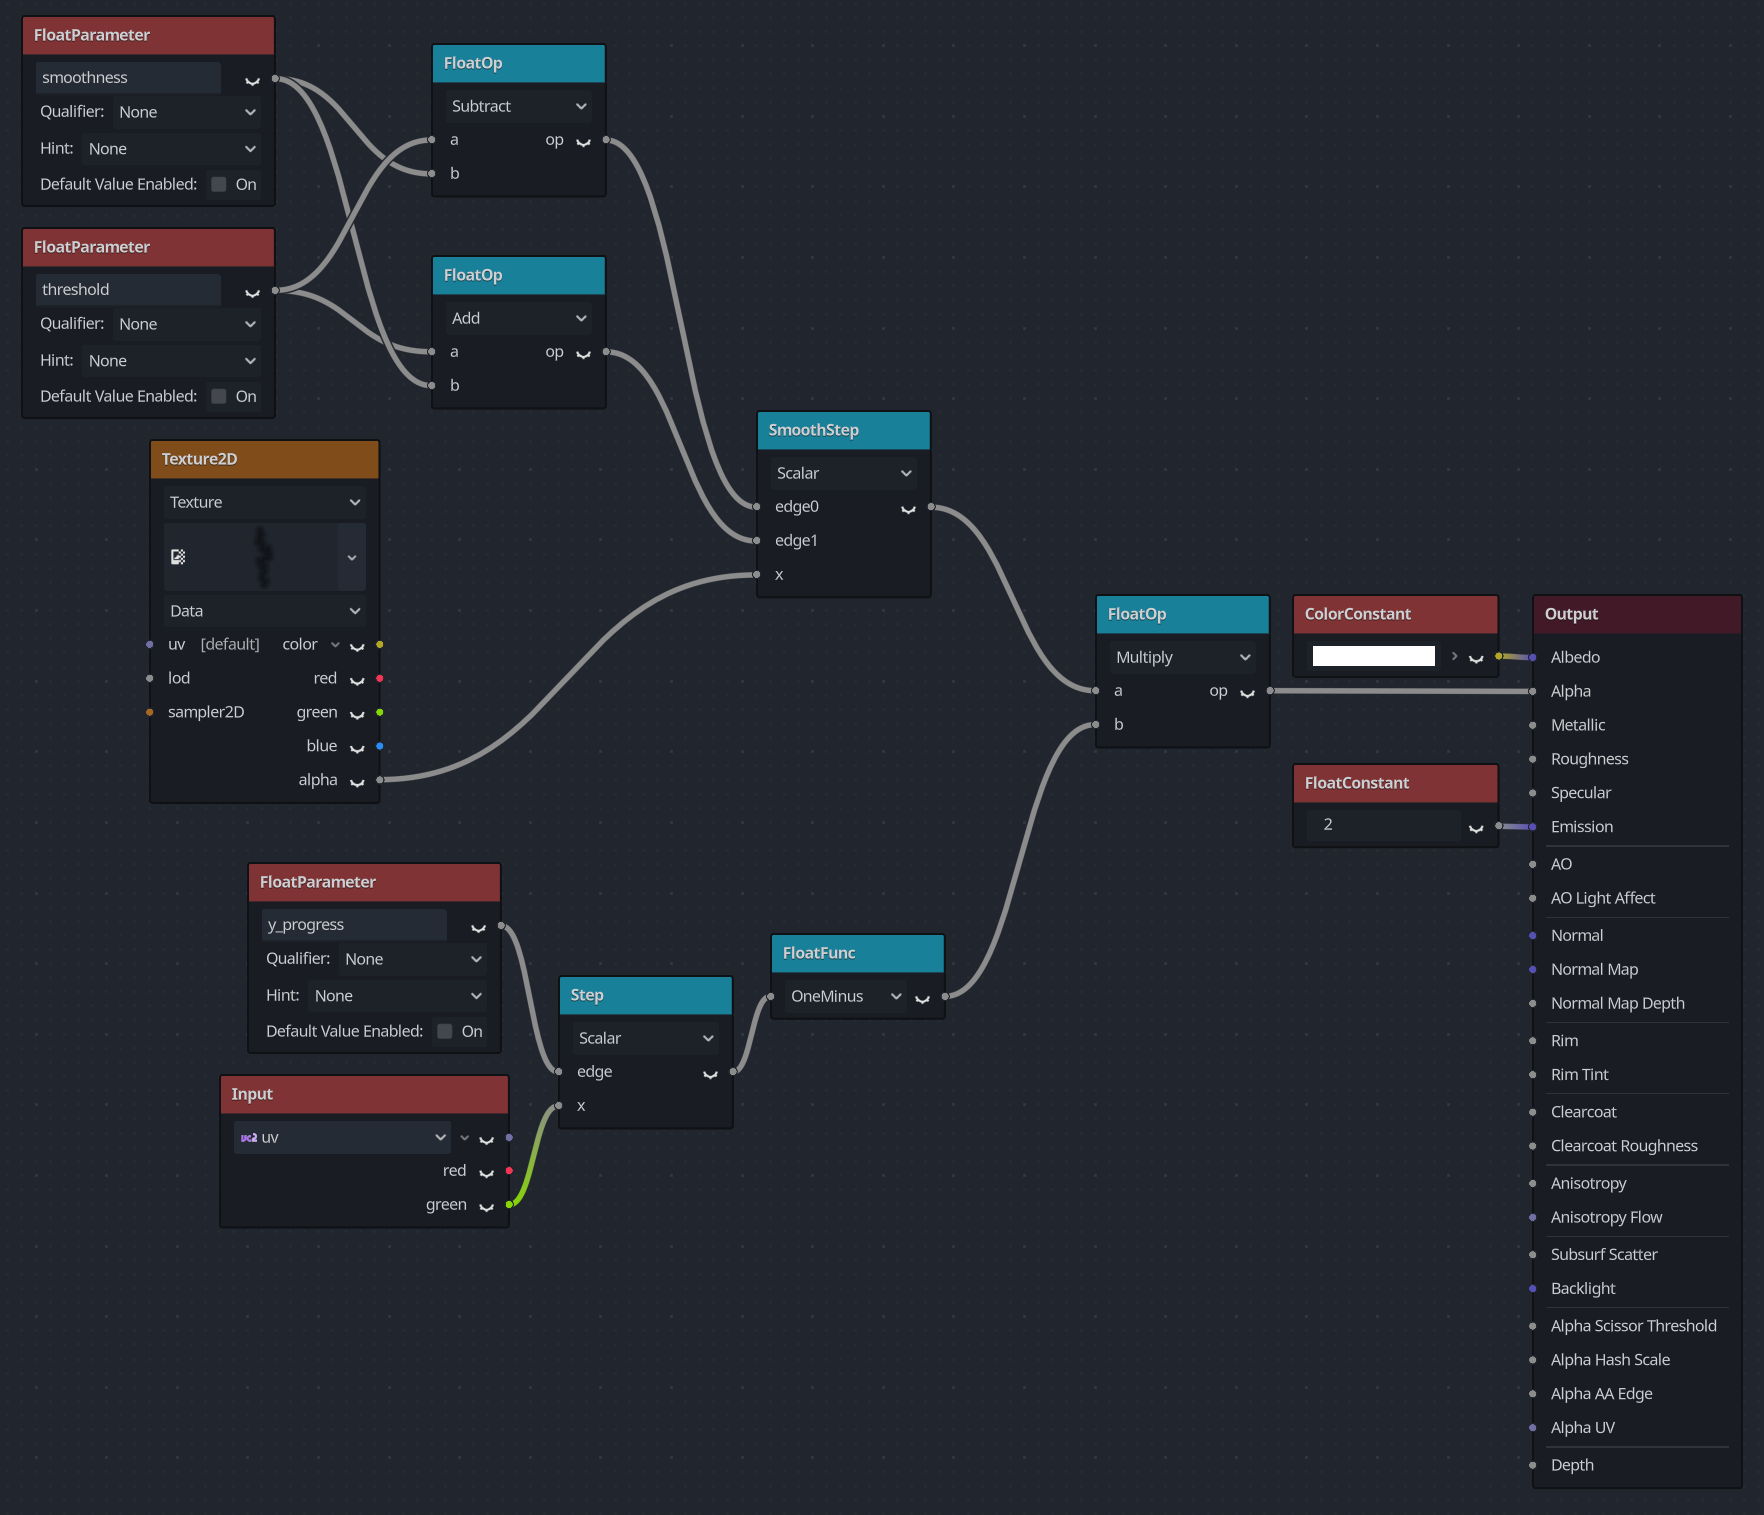The width and height of the screenshot is (1764, 1515).
Task: Toggle preview eye on Subtract FloatOp output
Action: [x=583, y=141]
